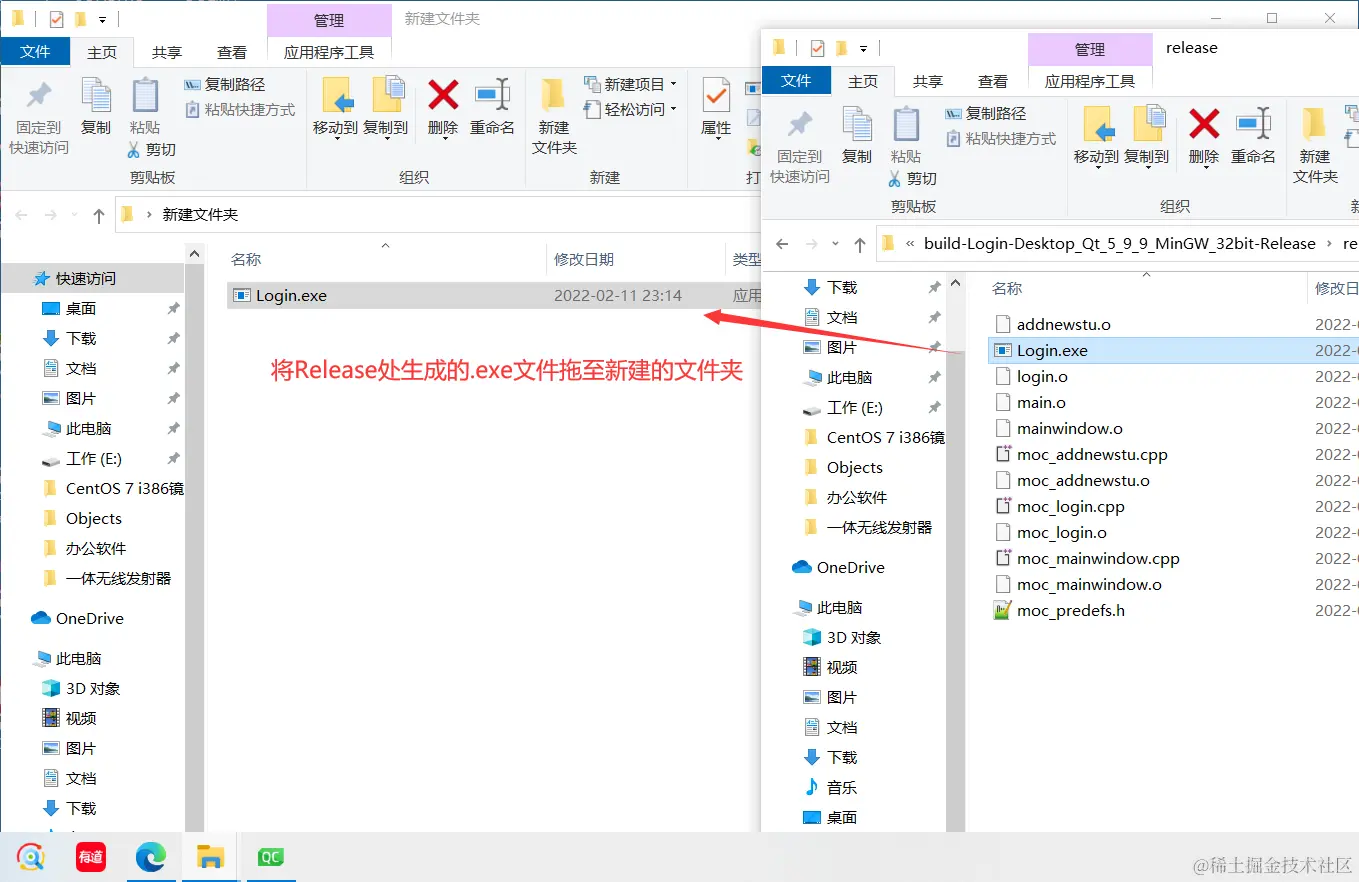Open 轻松访问 dropdown in left window

(x=631, y=109)
